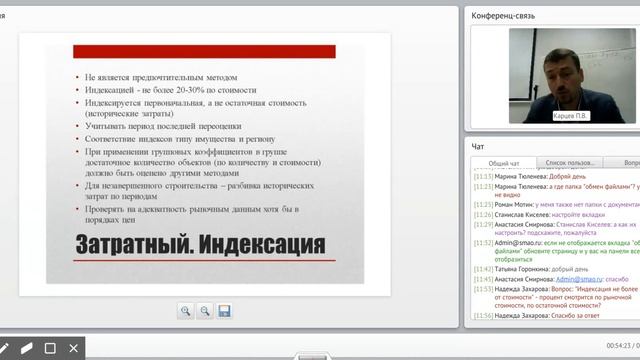
Task: Open the Список пользователей tab
Action: click(570, 162)
